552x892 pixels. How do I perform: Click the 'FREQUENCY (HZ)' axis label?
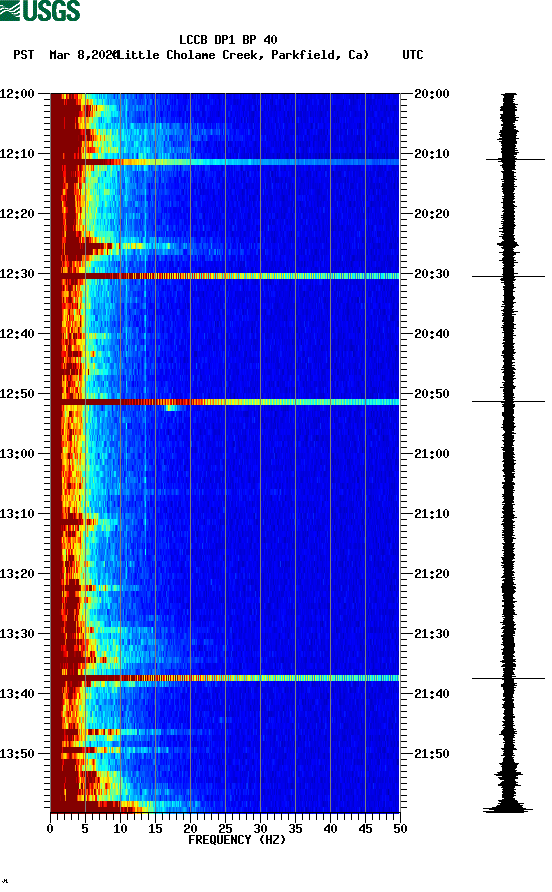tap(237, 840)
